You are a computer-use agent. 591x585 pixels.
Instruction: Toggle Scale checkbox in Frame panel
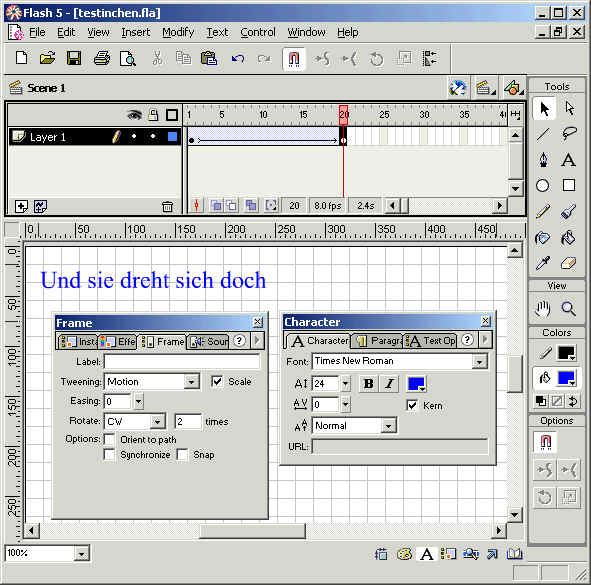[217, 381]
